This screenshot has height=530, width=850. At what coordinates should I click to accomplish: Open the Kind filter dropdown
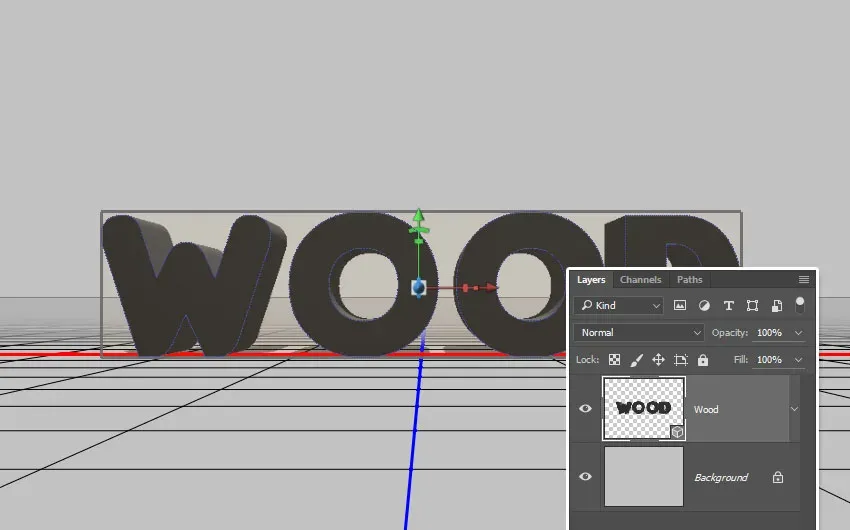[619, 306]
